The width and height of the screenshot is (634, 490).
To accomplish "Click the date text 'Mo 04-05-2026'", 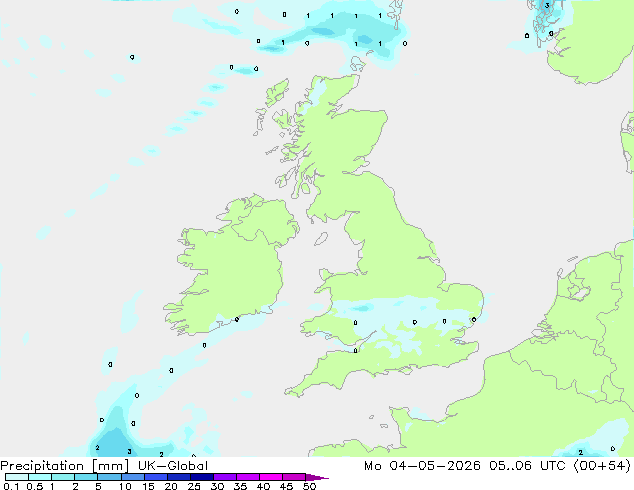I will [423, 466].
